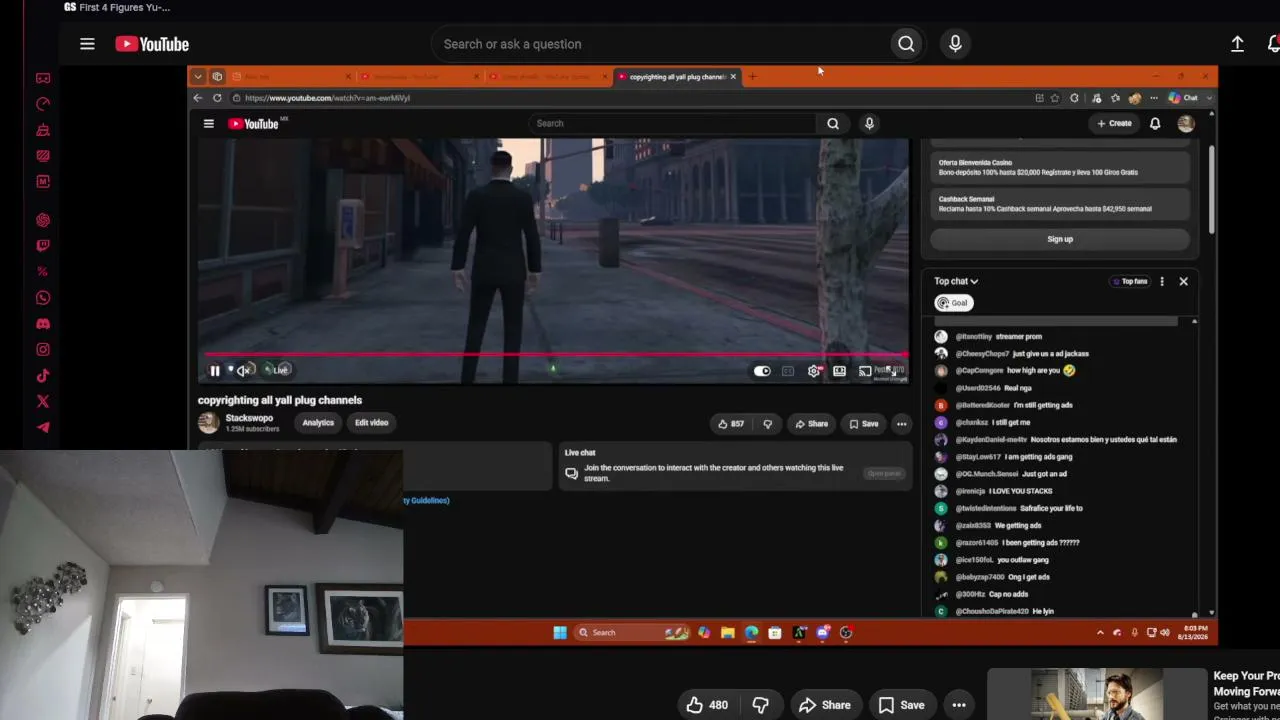Open Instagram from the left sidebar
This screenshot has height=720, width=1280.
tap(43, 350)
